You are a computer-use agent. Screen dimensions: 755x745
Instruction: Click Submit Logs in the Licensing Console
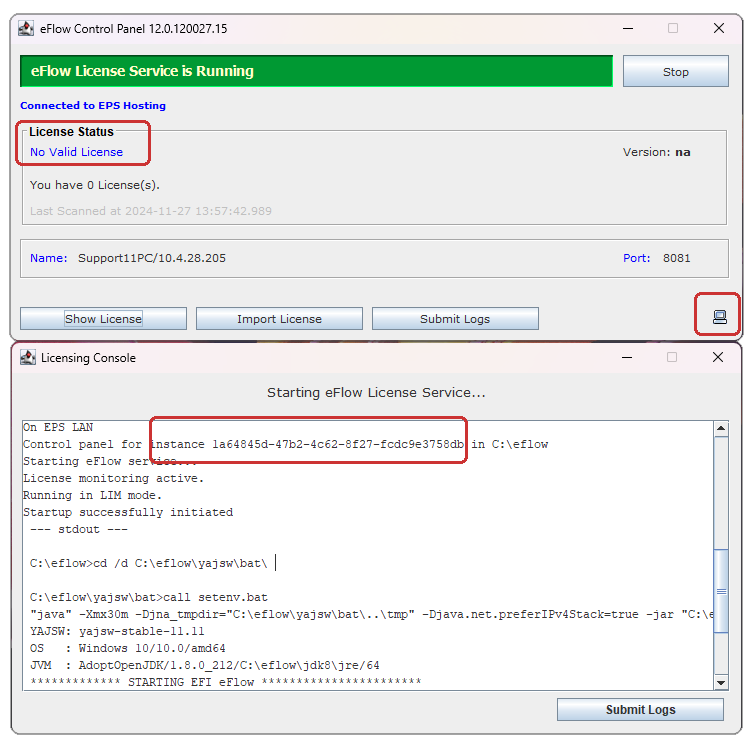640,710
